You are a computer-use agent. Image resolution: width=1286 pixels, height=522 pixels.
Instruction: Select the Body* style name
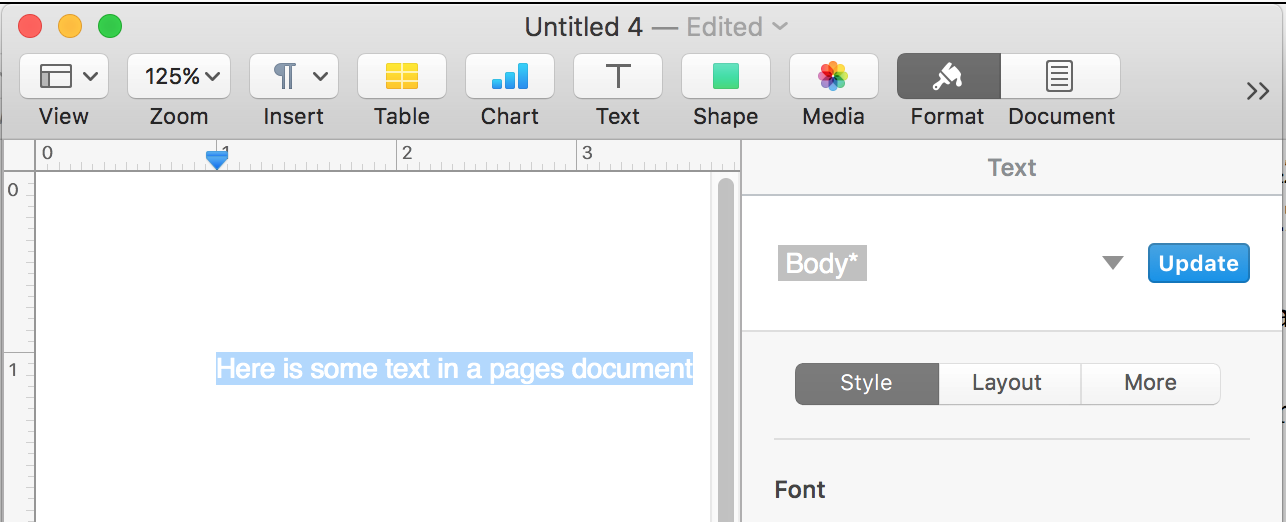tap(822, 264)
